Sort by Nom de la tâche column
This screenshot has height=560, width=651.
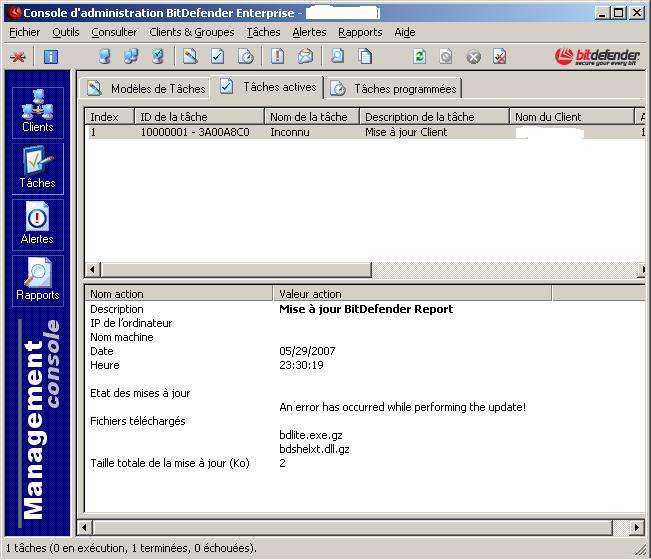(312, 117)
